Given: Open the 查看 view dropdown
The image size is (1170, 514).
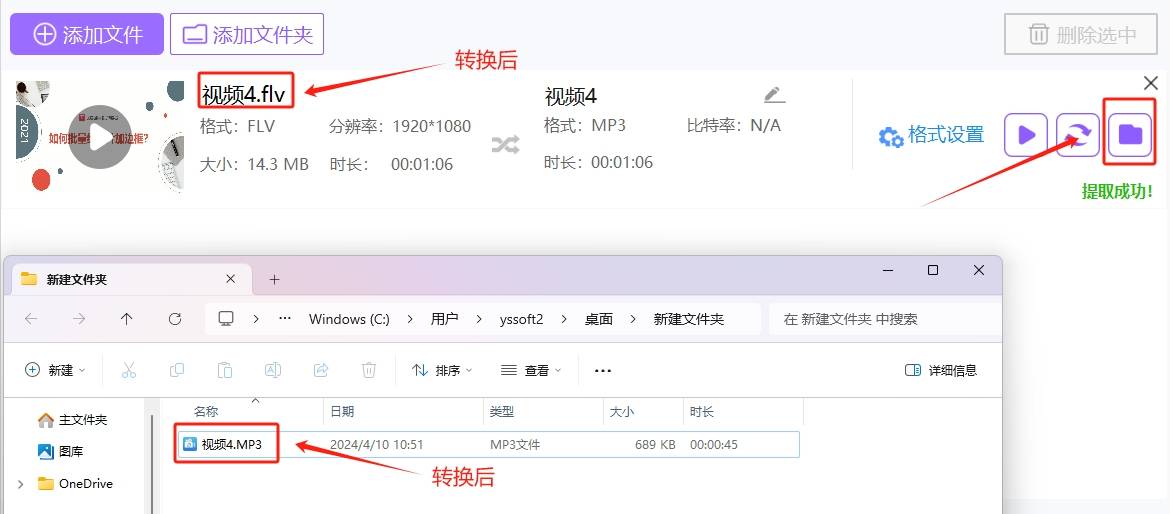Looking at the screenshot, I should (531, 370).
